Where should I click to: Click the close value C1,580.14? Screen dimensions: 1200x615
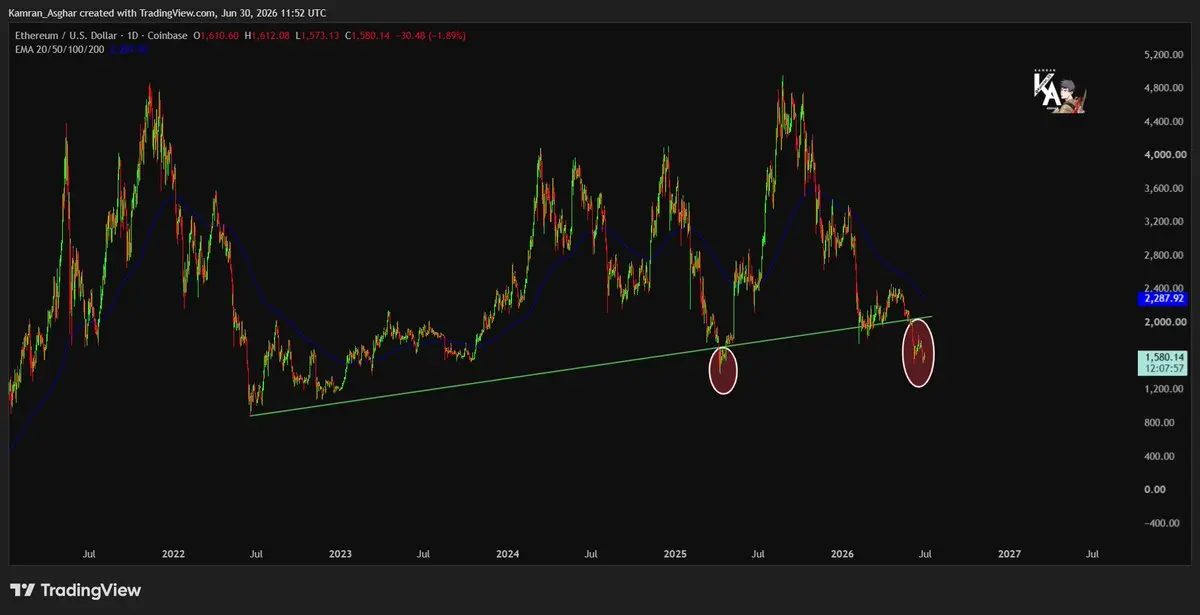(368, 35)
